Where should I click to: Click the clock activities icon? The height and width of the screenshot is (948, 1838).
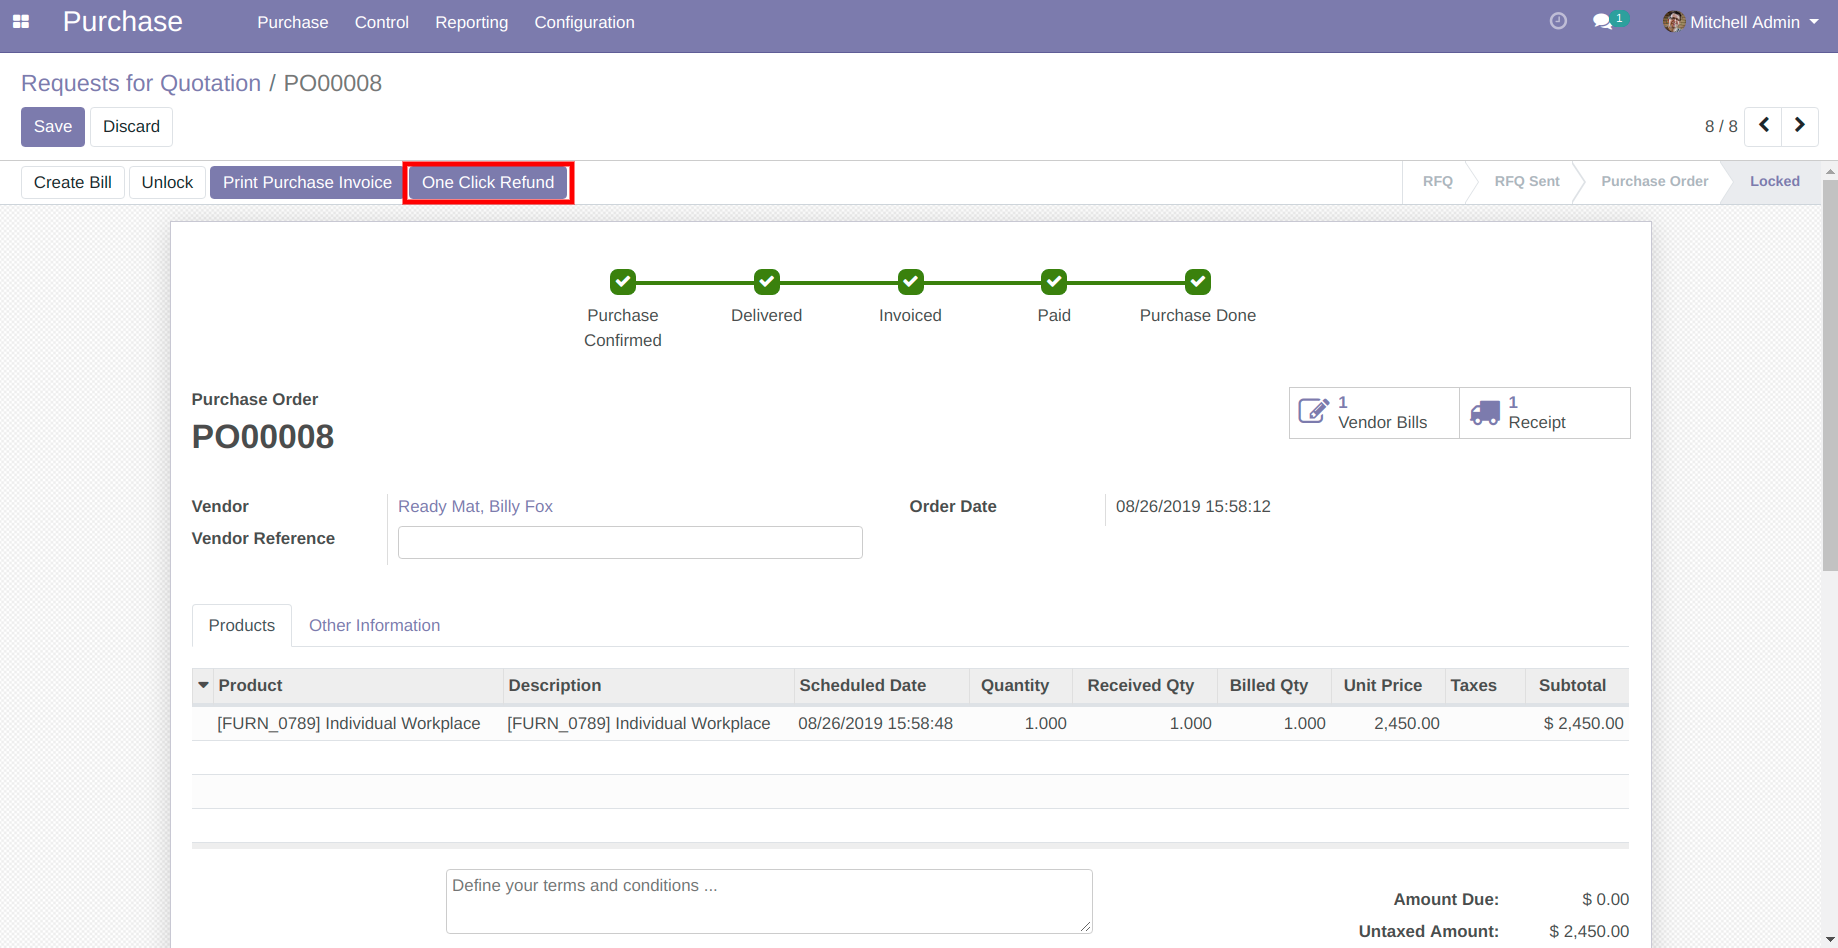1558,21
